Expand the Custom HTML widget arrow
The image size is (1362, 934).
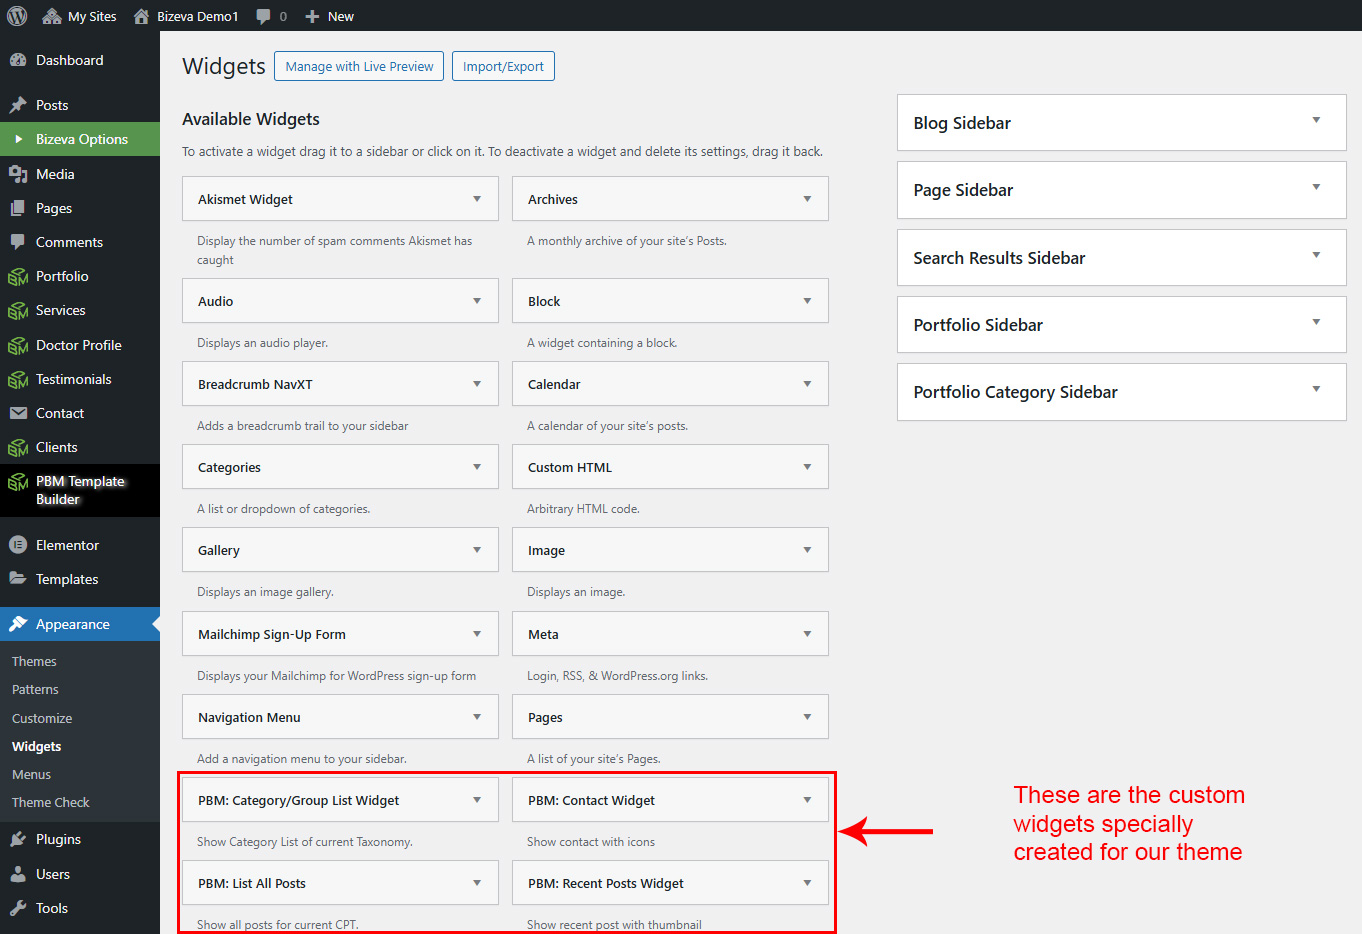[807, 467]
